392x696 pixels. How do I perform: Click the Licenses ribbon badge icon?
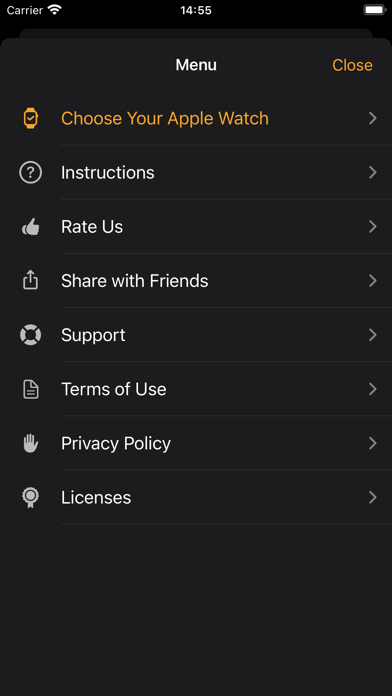(30, 498)
